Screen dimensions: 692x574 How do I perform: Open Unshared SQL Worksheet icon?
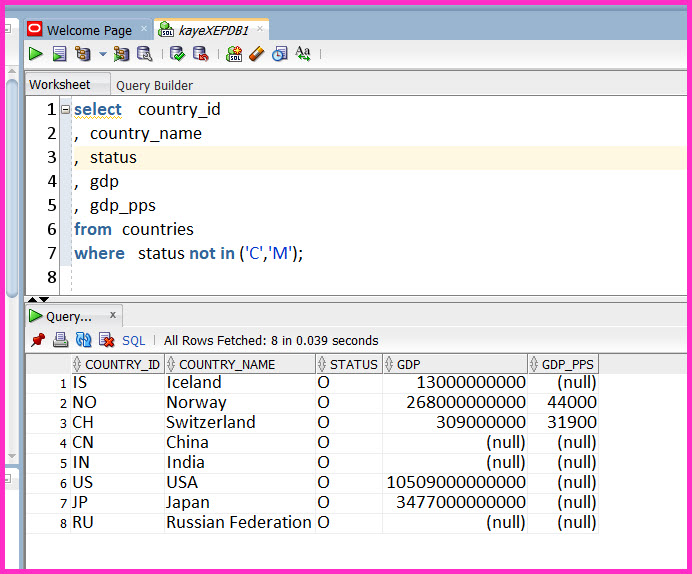click(x=234, y=54)
